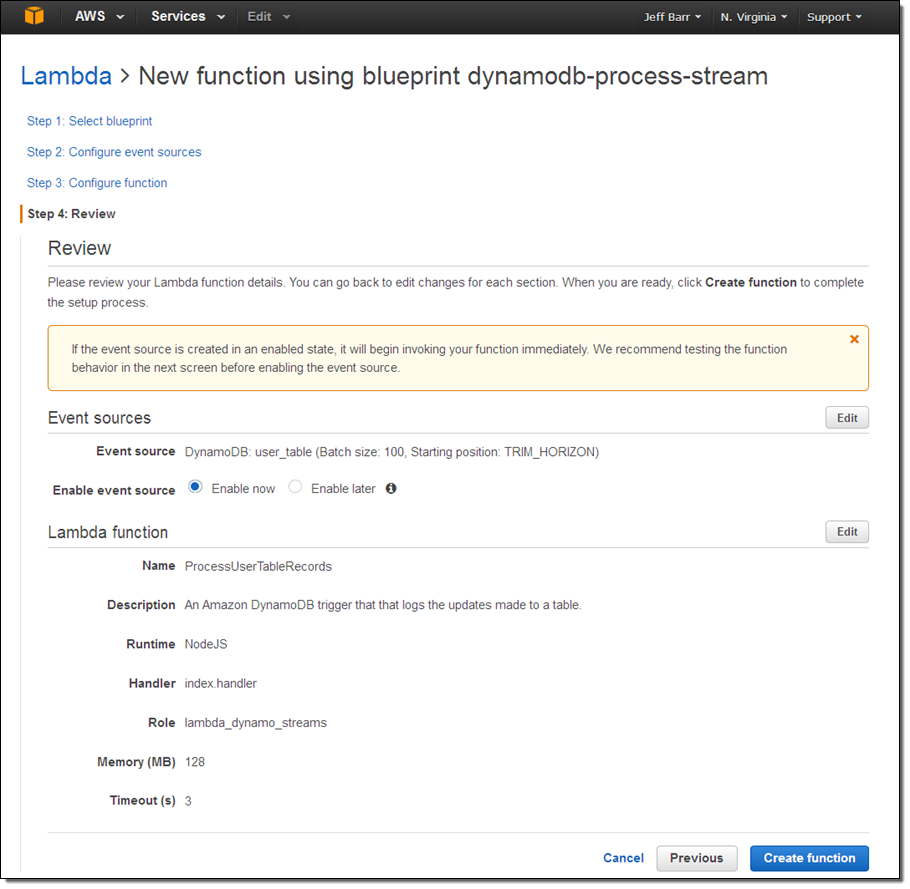
Task: Click the Create function button
Action: (x=809, y=858)
